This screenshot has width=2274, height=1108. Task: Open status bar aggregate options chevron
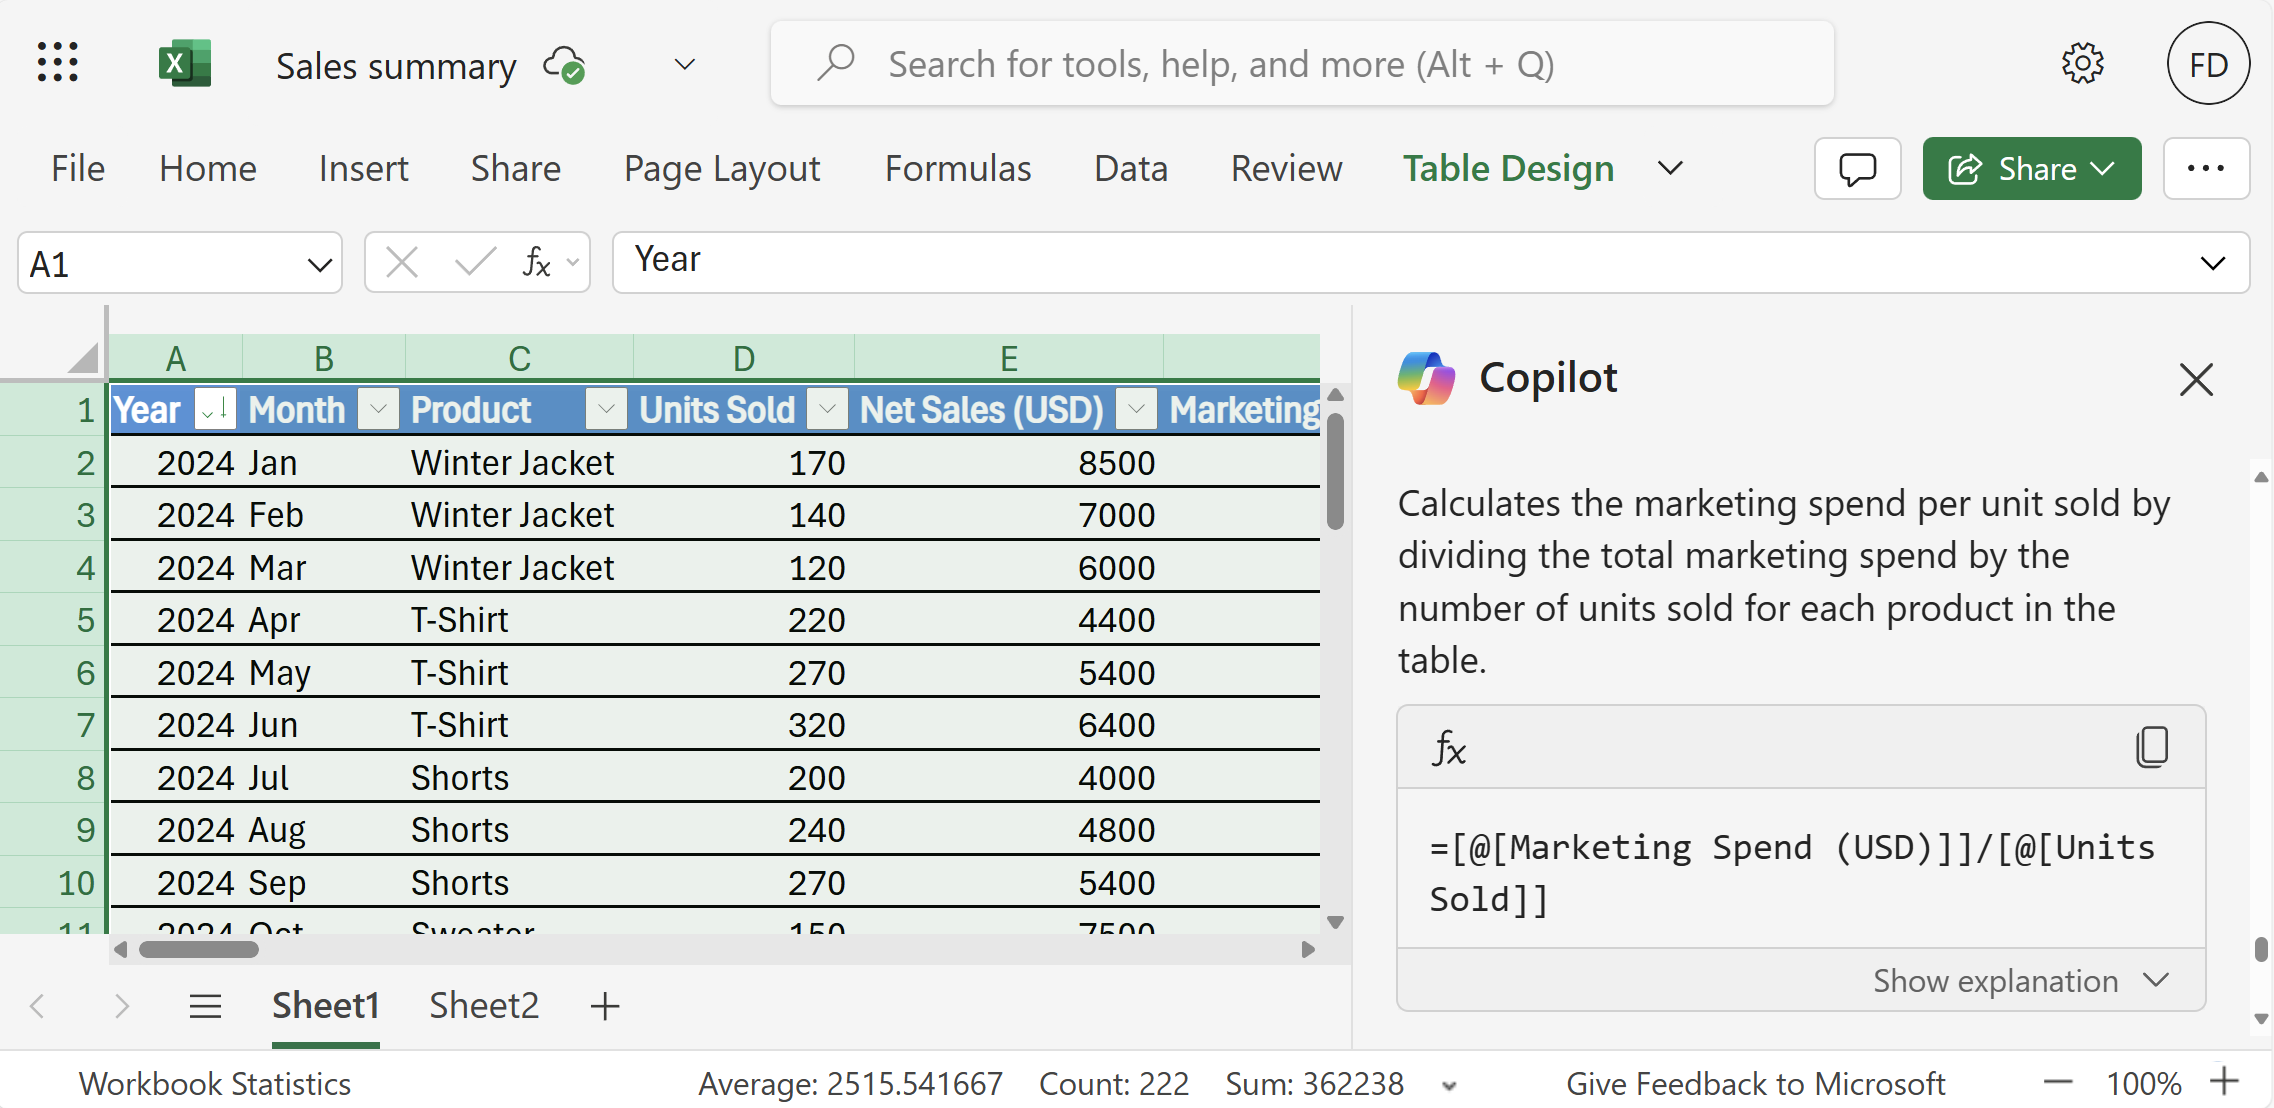[x=1449, y=1085]
